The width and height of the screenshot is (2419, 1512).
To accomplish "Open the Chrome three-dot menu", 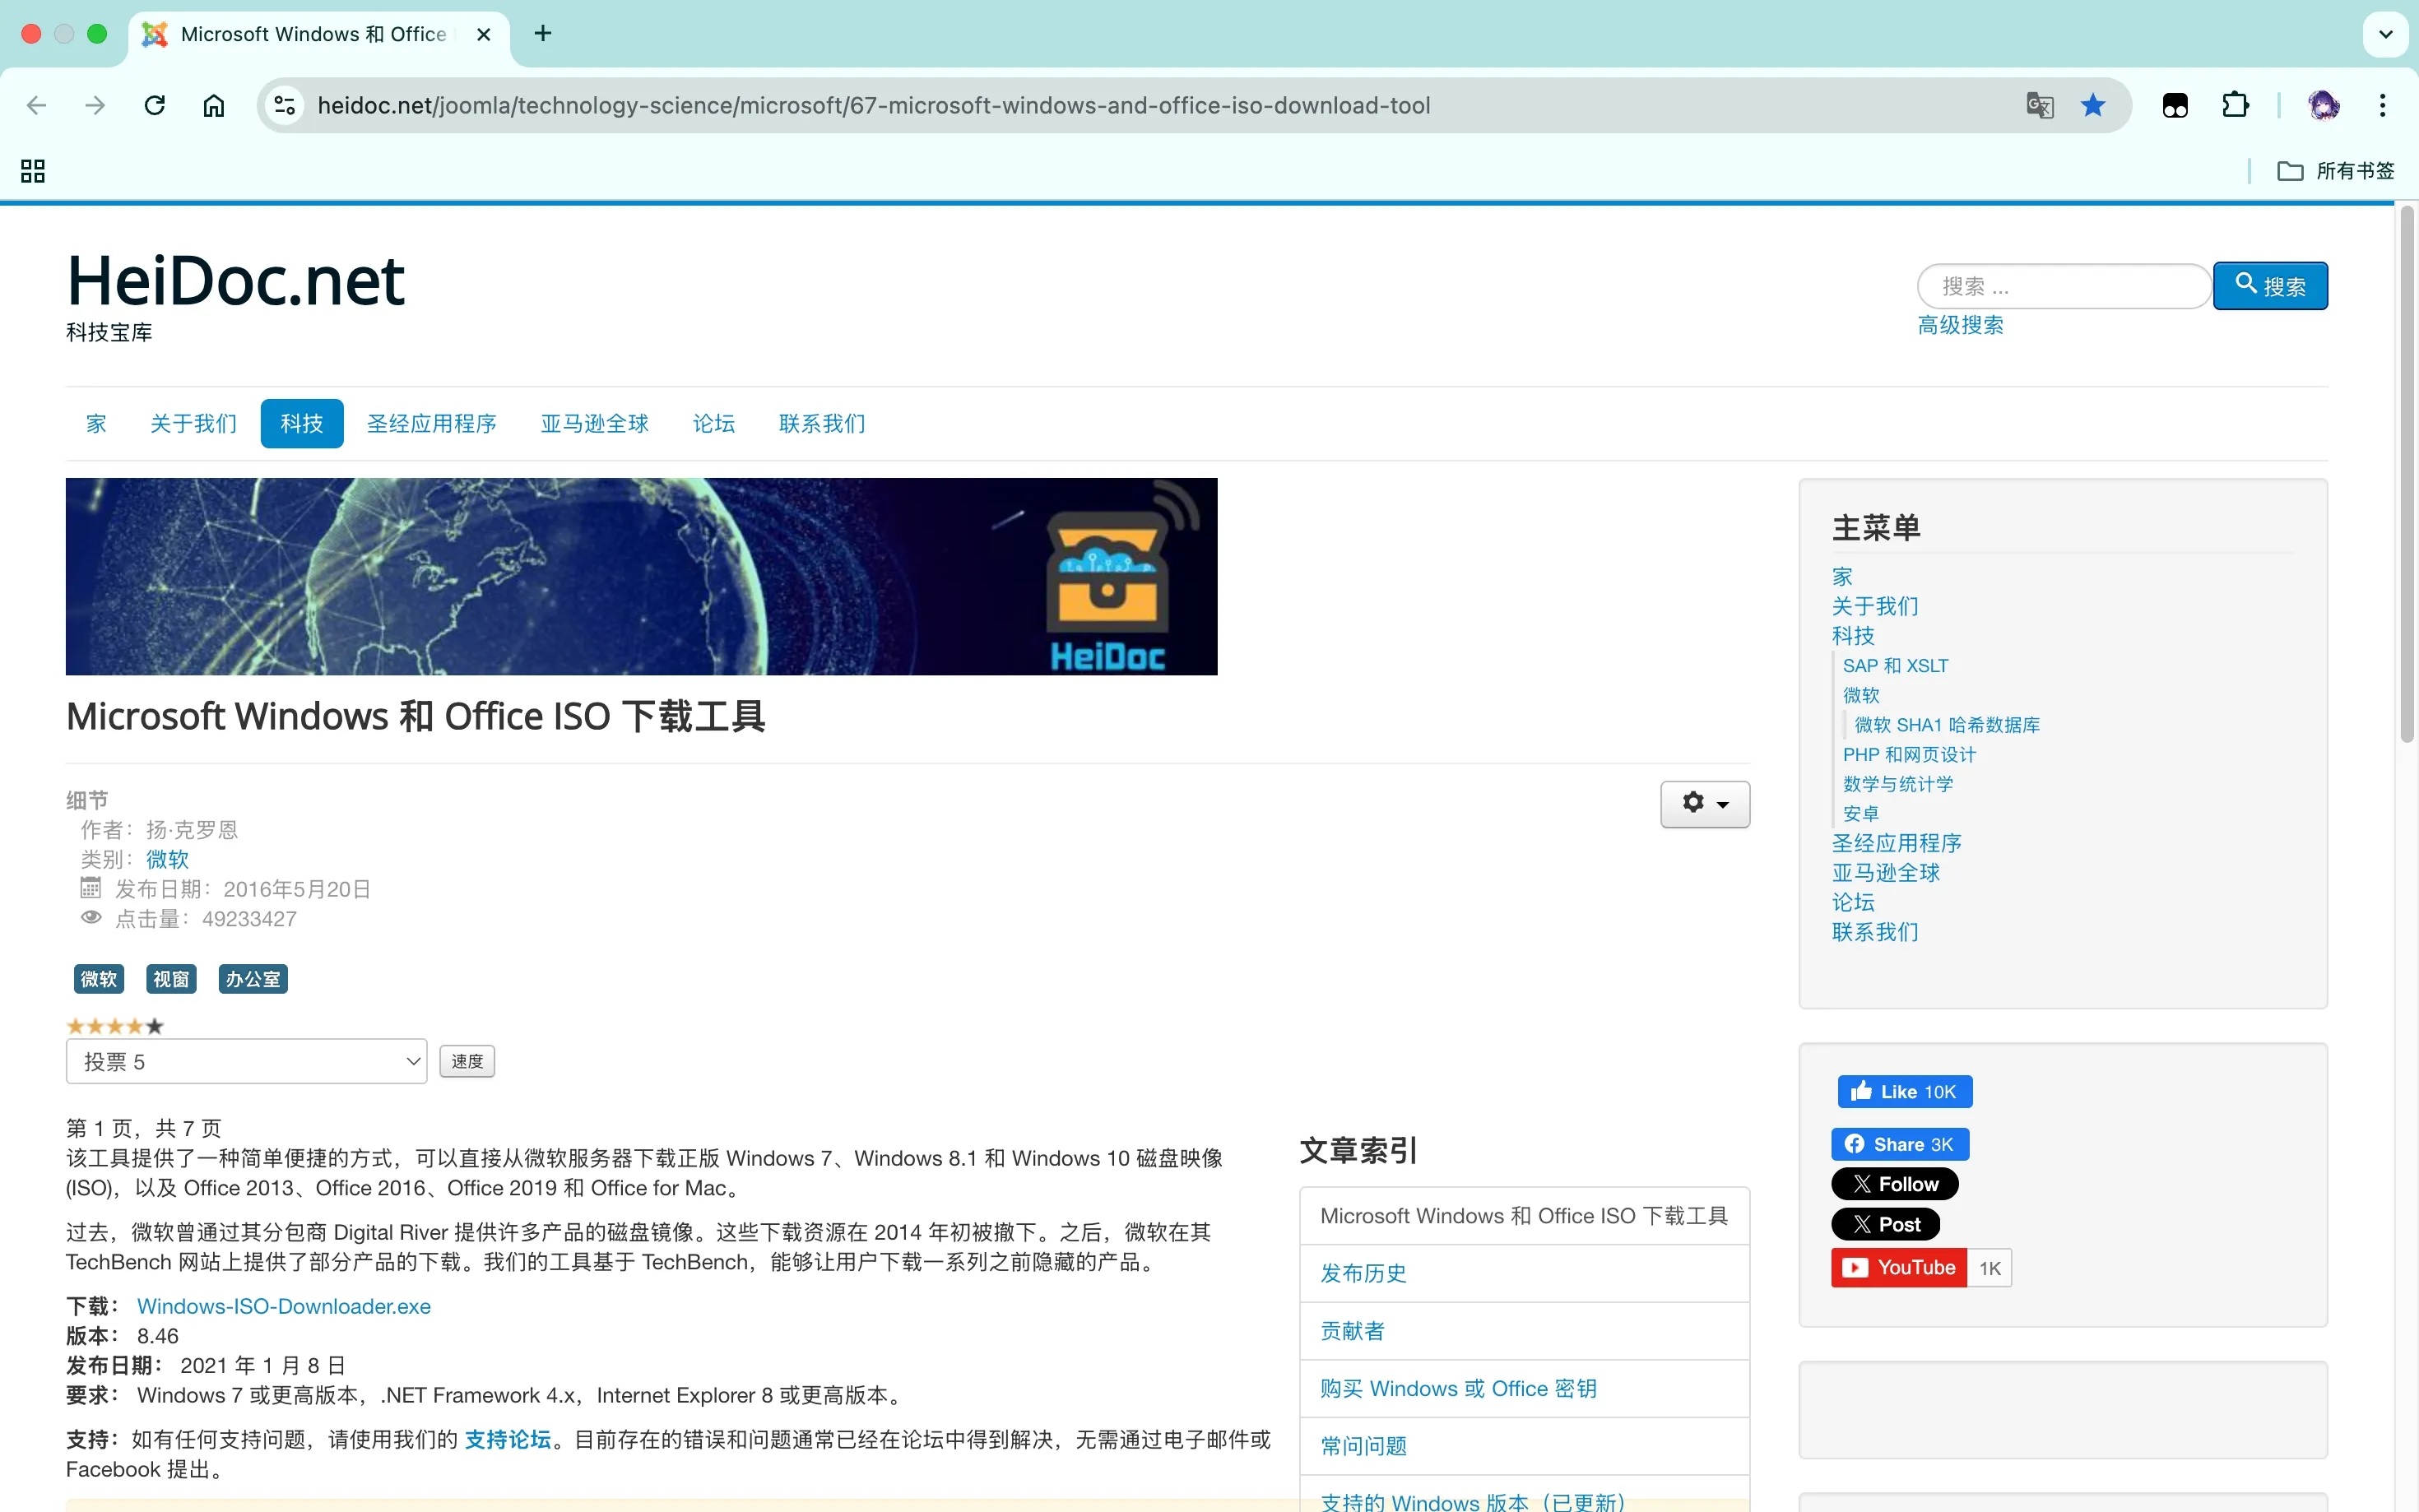I will 2382,105.
